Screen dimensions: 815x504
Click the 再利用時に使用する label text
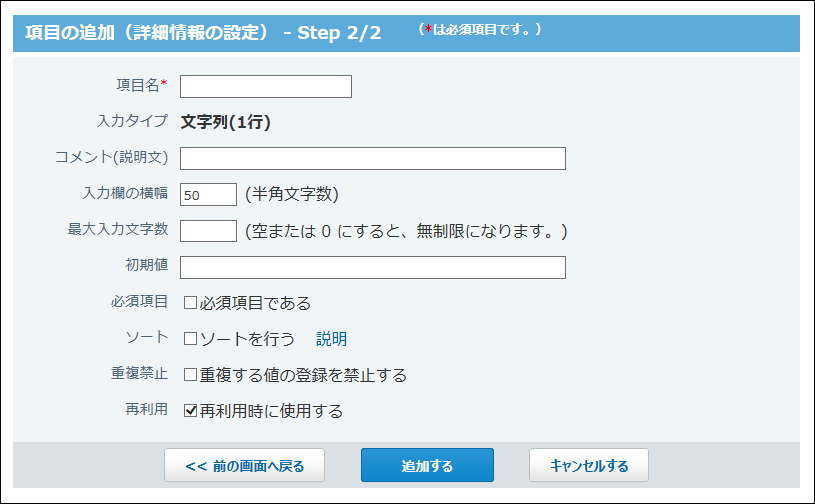point(271,411)
